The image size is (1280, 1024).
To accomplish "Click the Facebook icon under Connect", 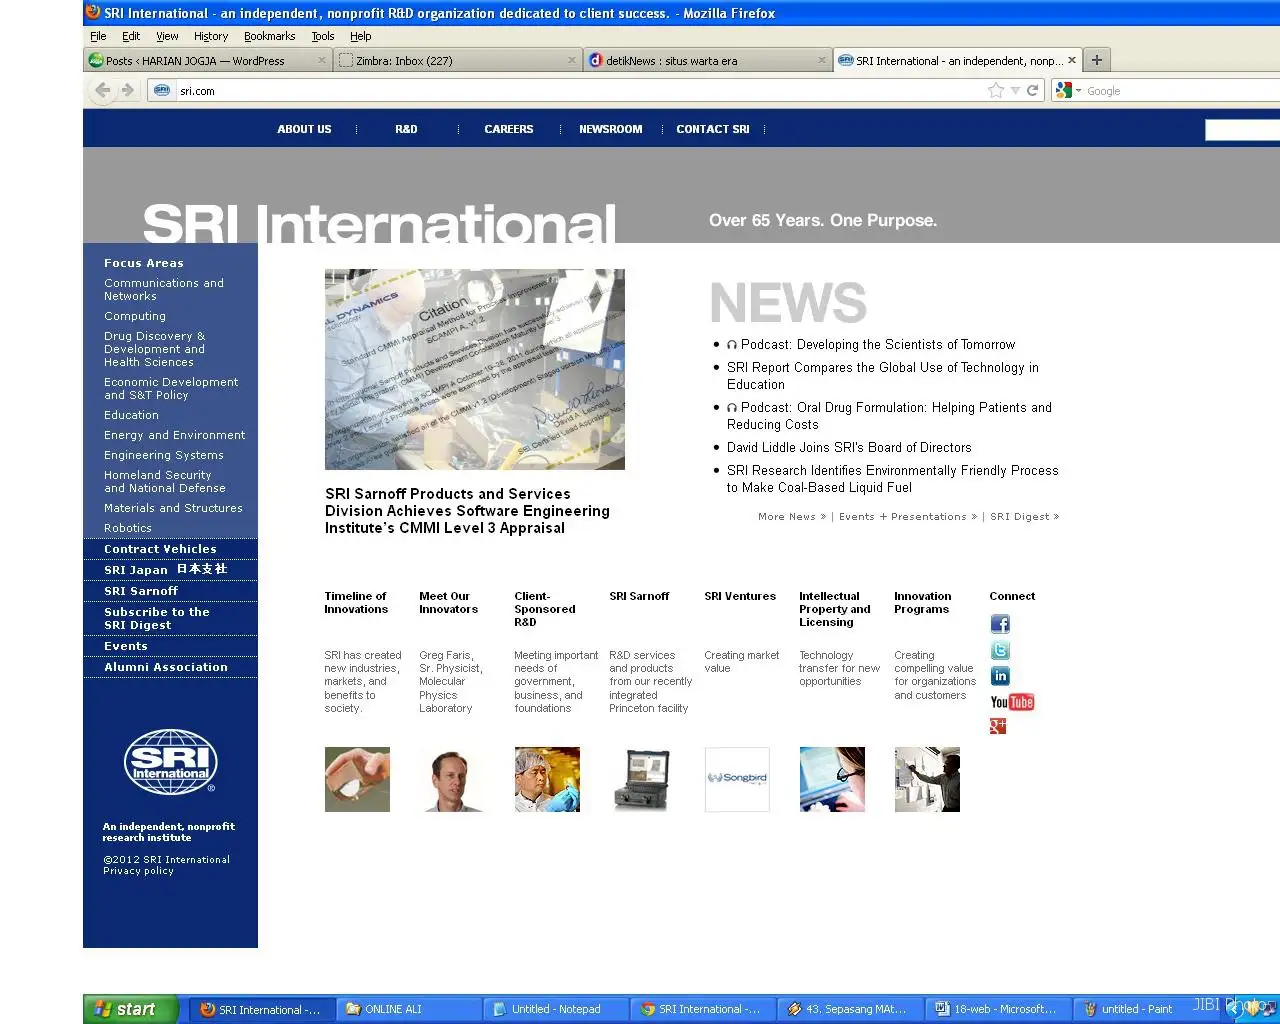I will tap(1000, 624).
